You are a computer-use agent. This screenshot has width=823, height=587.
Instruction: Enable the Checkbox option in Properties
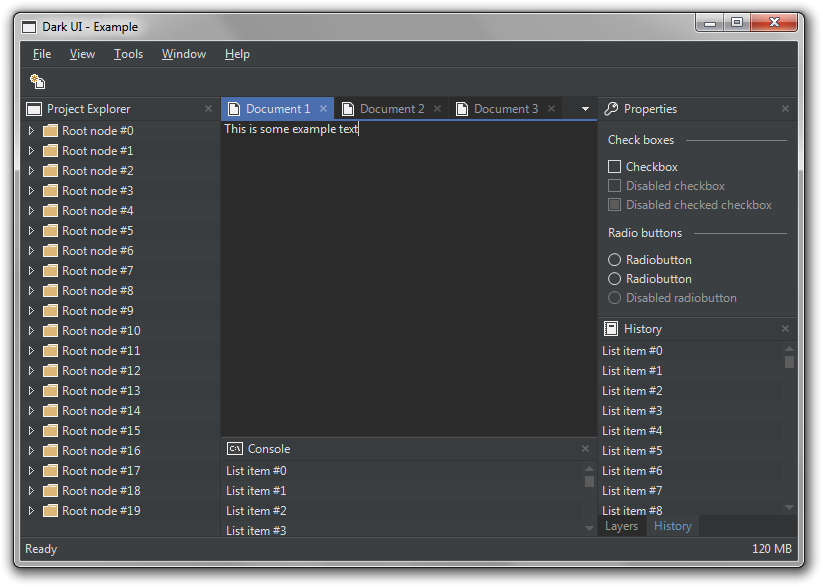(614, 166)
